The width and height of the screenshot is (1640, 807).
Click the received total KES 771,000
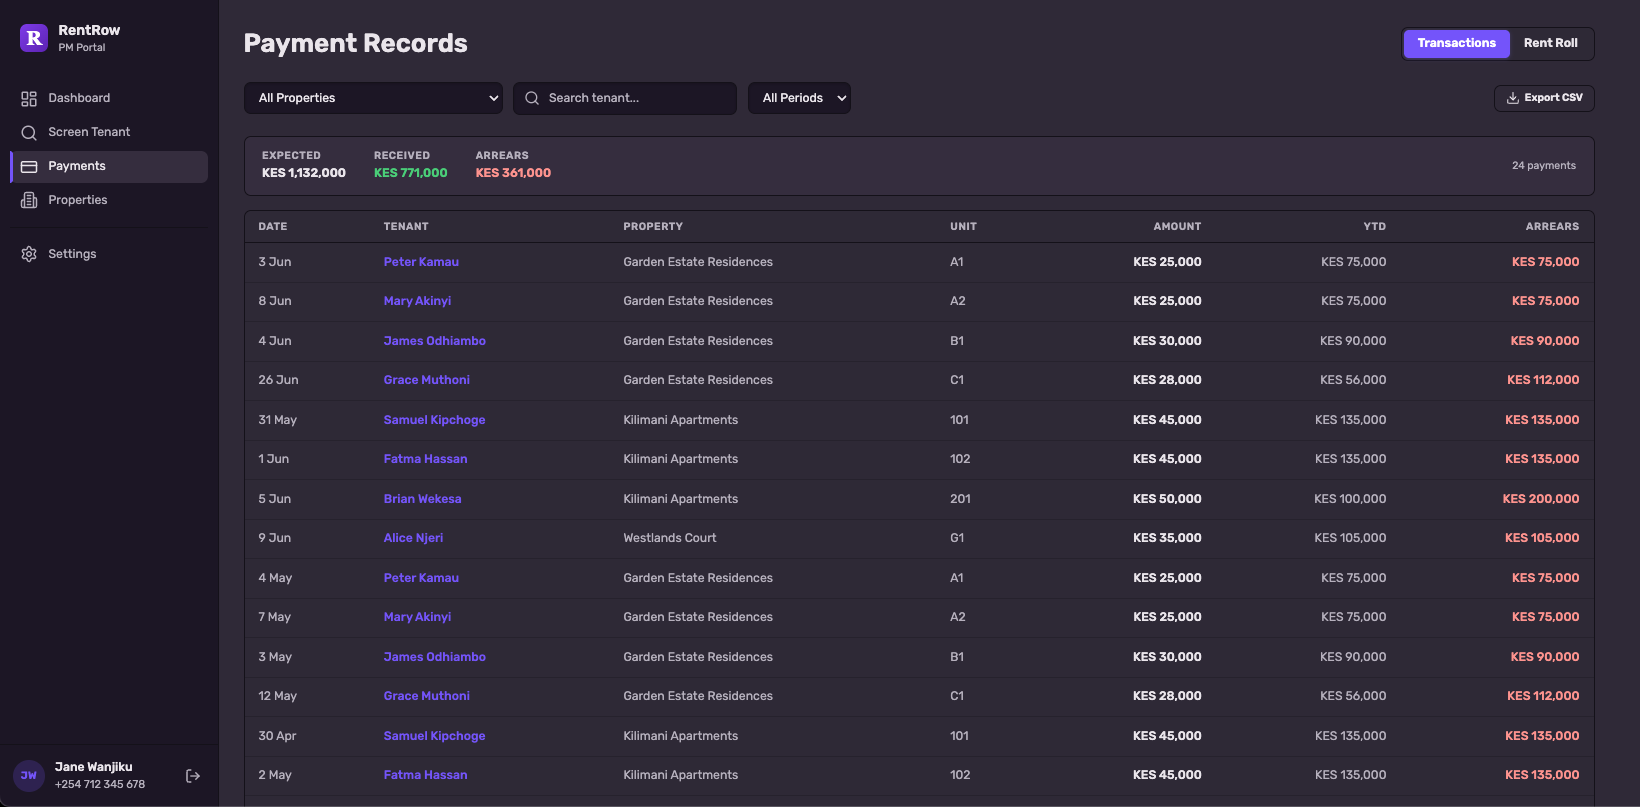coord(411,173)
